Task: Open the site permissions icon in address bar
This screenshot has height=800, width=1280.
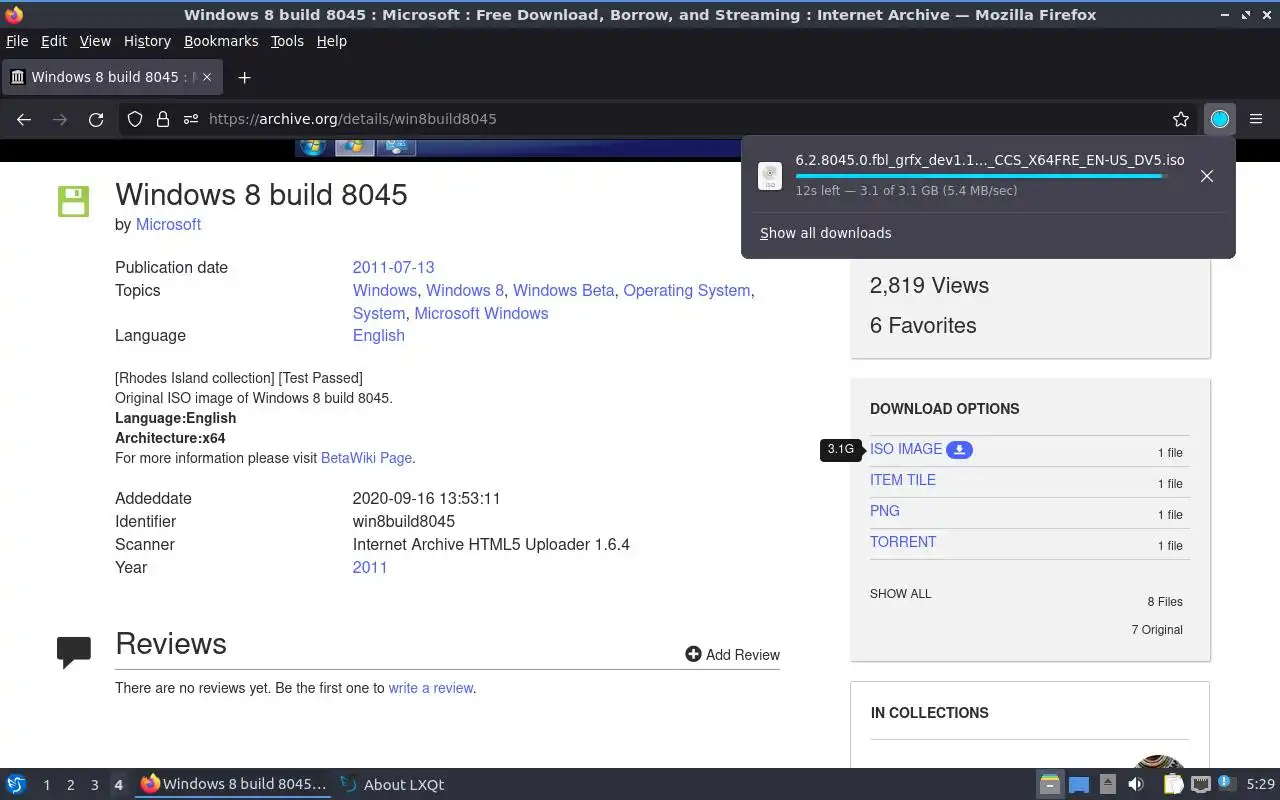Action: (x=191, y=119)
